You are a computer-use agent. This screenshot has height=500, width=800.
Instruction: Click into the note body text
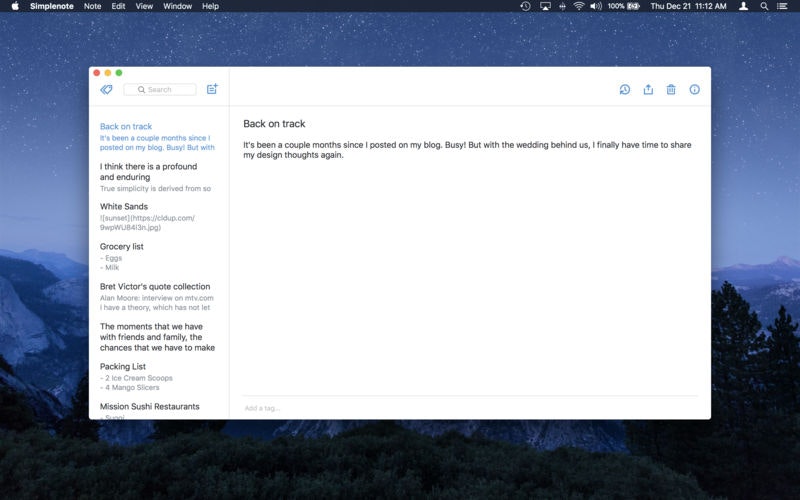pos(467,150)
